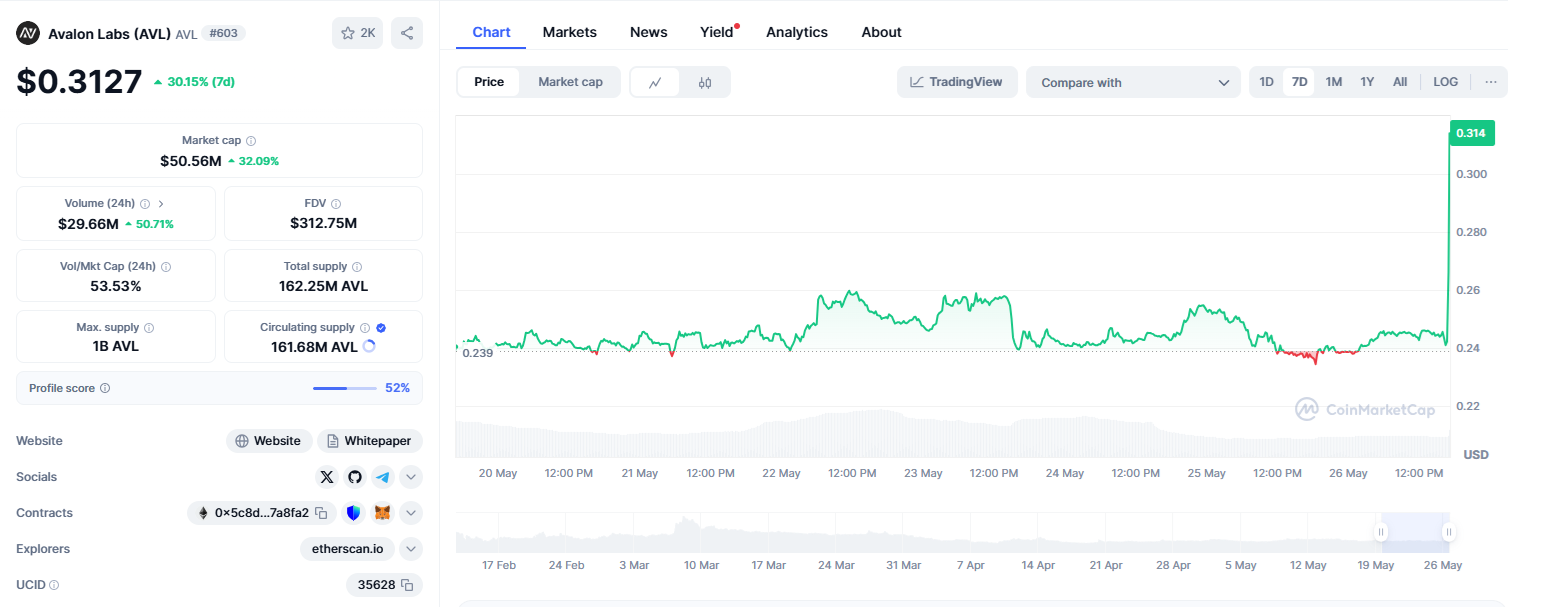Expand the Explorers list chevron
Image resolution: width=1549 pixels, height=607 pixels.
[411, 549]
